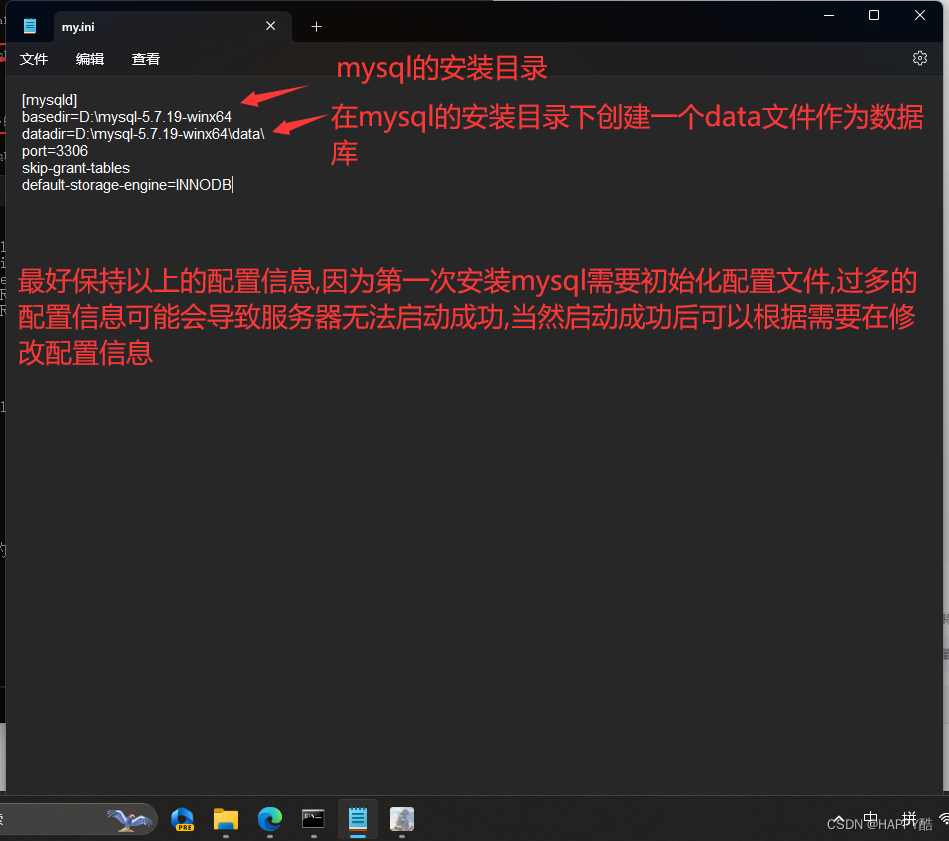Click the default-storage-engine=INNODB line
Viewport: 949px width, 841px height.
pyautogui.click(x=127, y=185)
